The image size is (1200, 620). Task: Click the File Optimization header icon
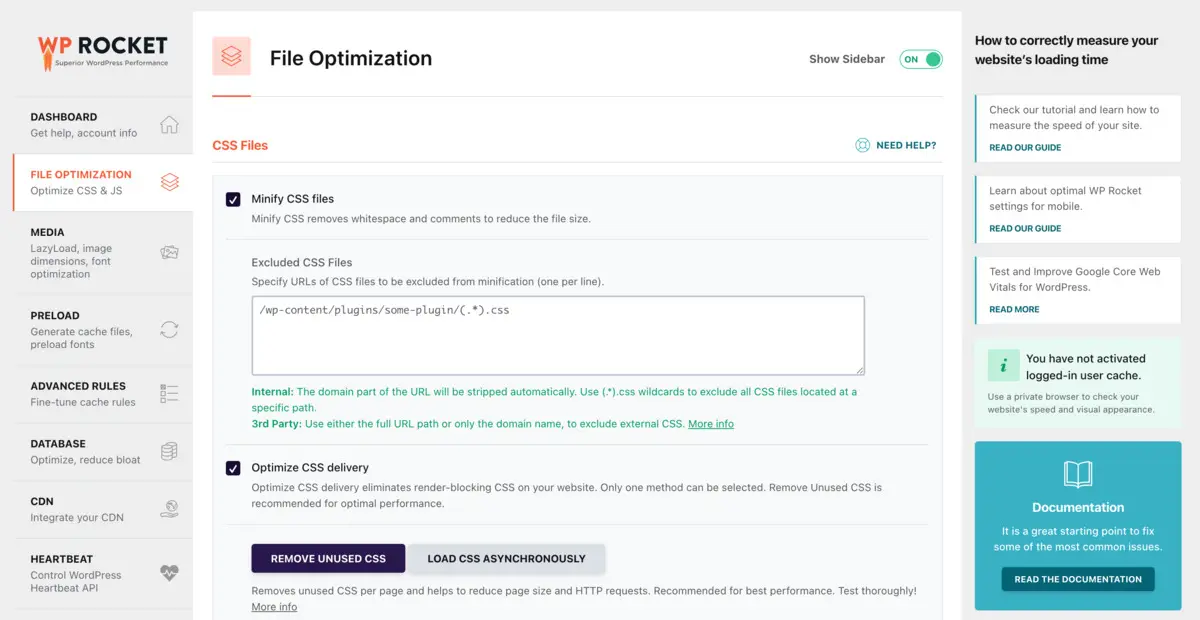click(232, 57)
